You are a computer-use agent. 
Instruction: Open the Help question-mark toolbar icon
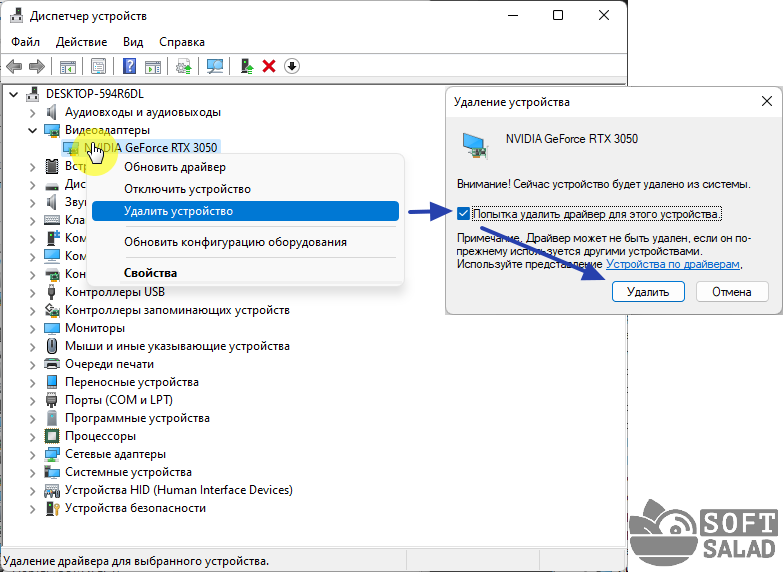(129, 66)
